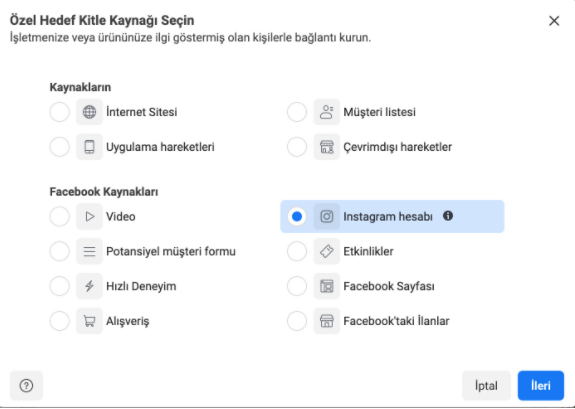
Task: Click the store icon for Çevrimdışı hareketler
Action: [327, 147]
